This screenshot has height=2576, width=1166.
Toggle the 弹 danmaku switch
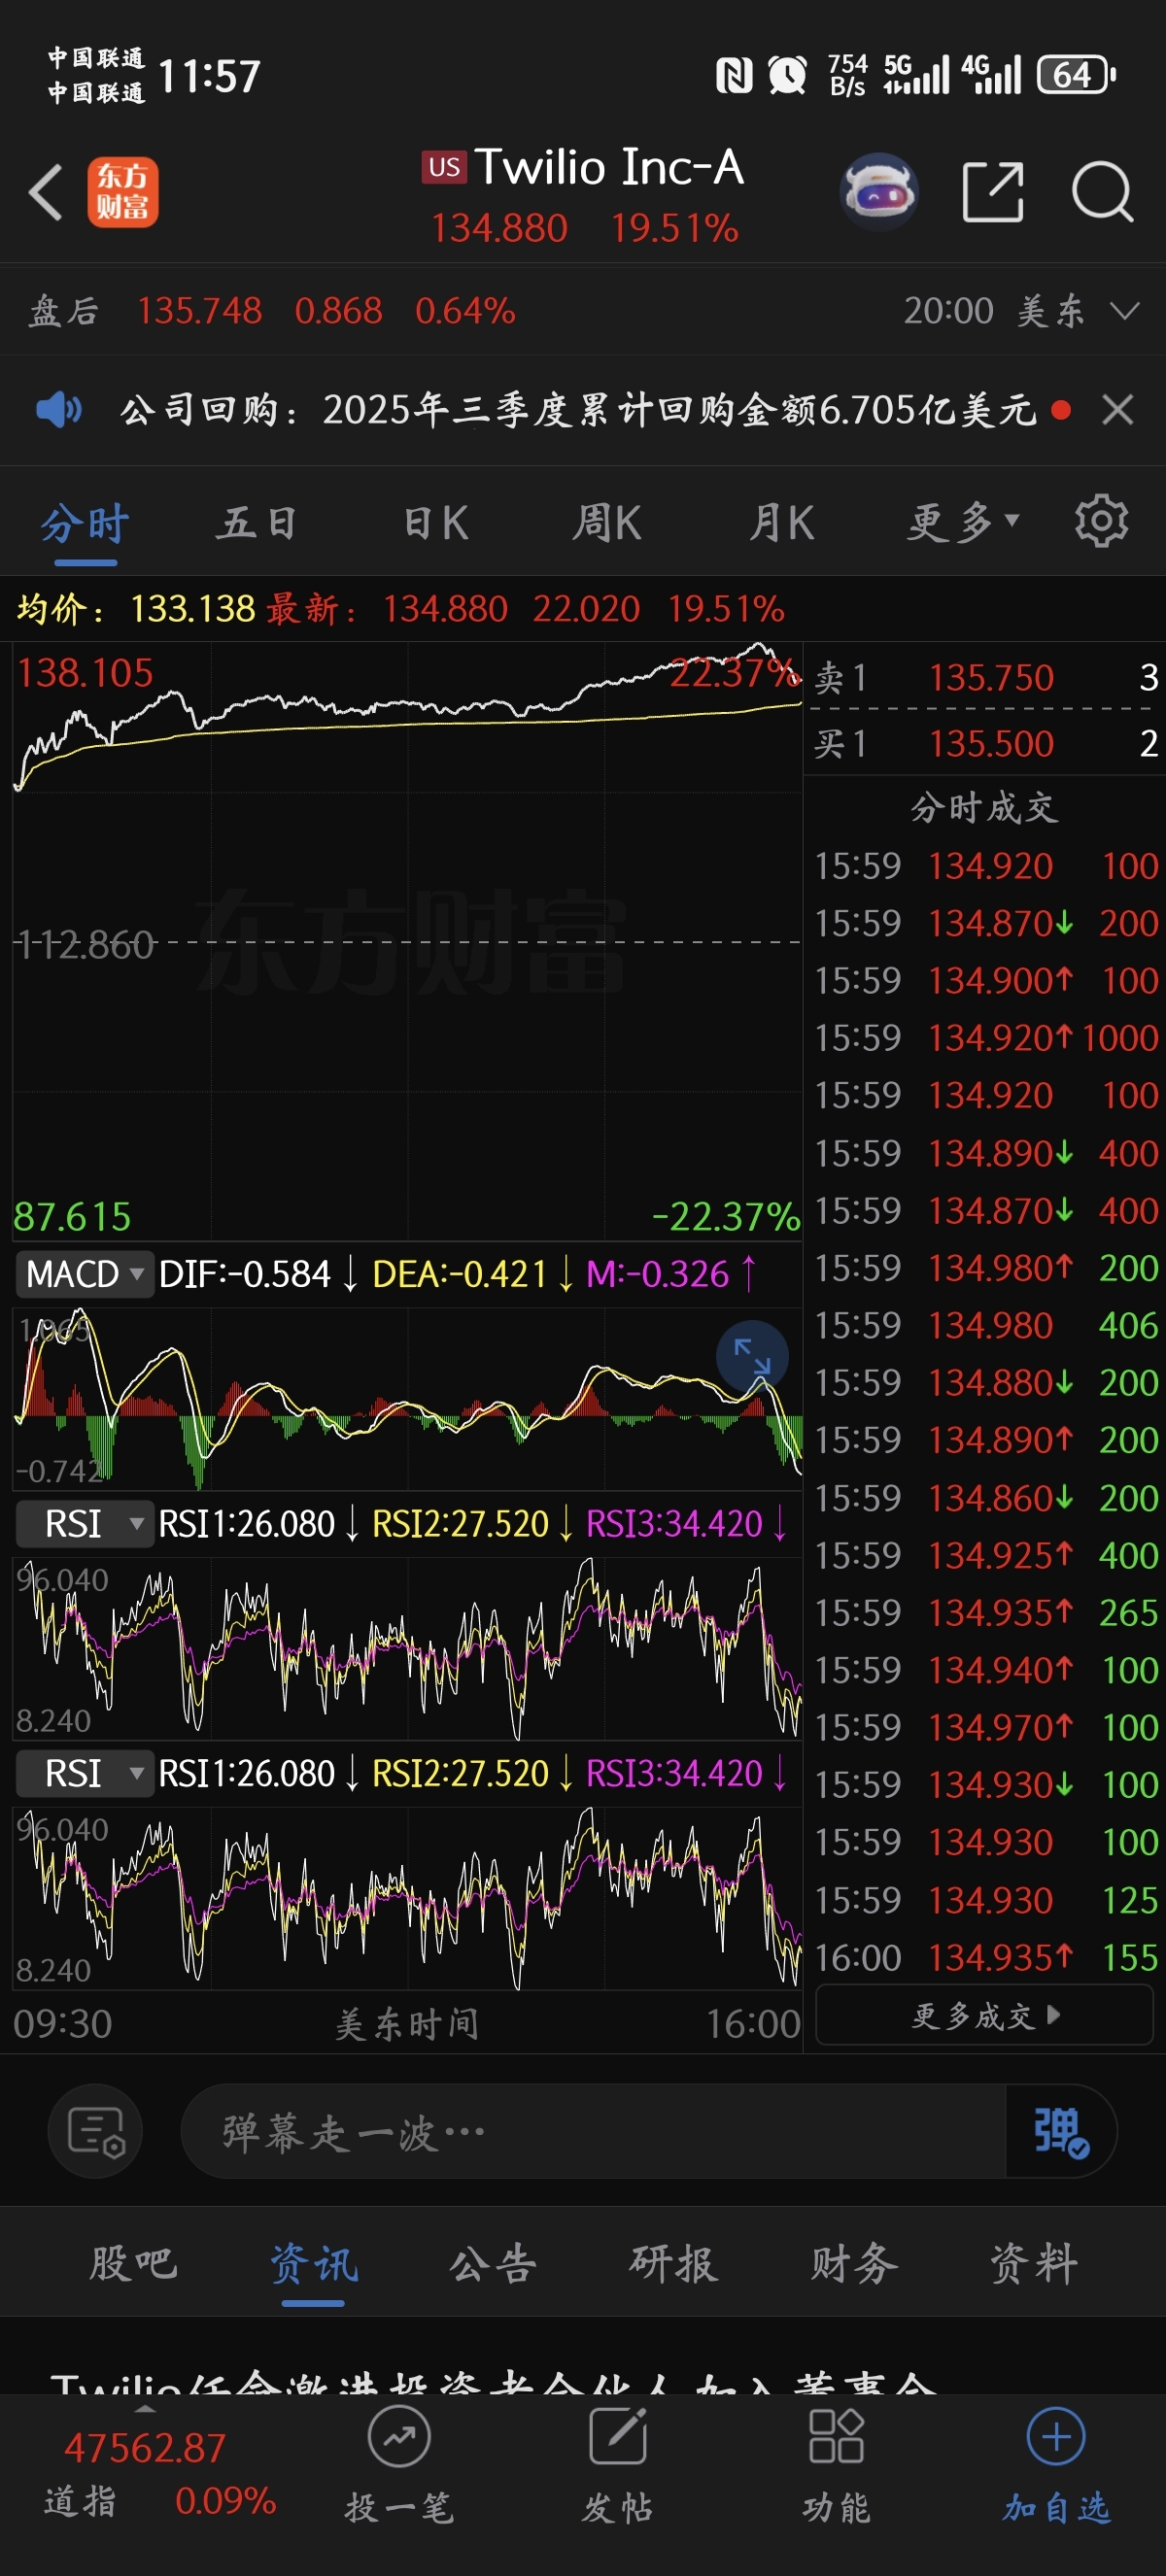click(1060, 2131)
